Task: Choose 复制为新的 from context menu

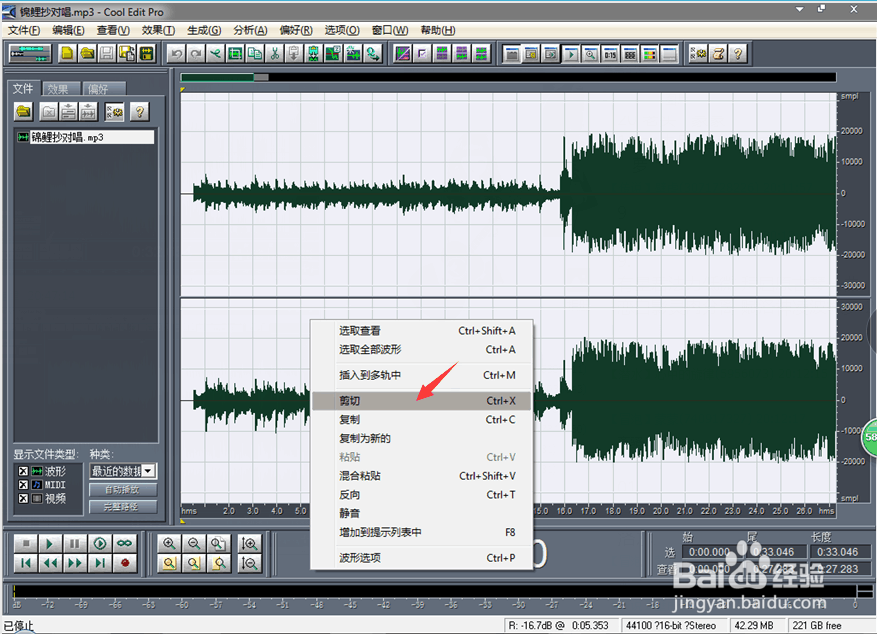Action: [x=422, y=438]
